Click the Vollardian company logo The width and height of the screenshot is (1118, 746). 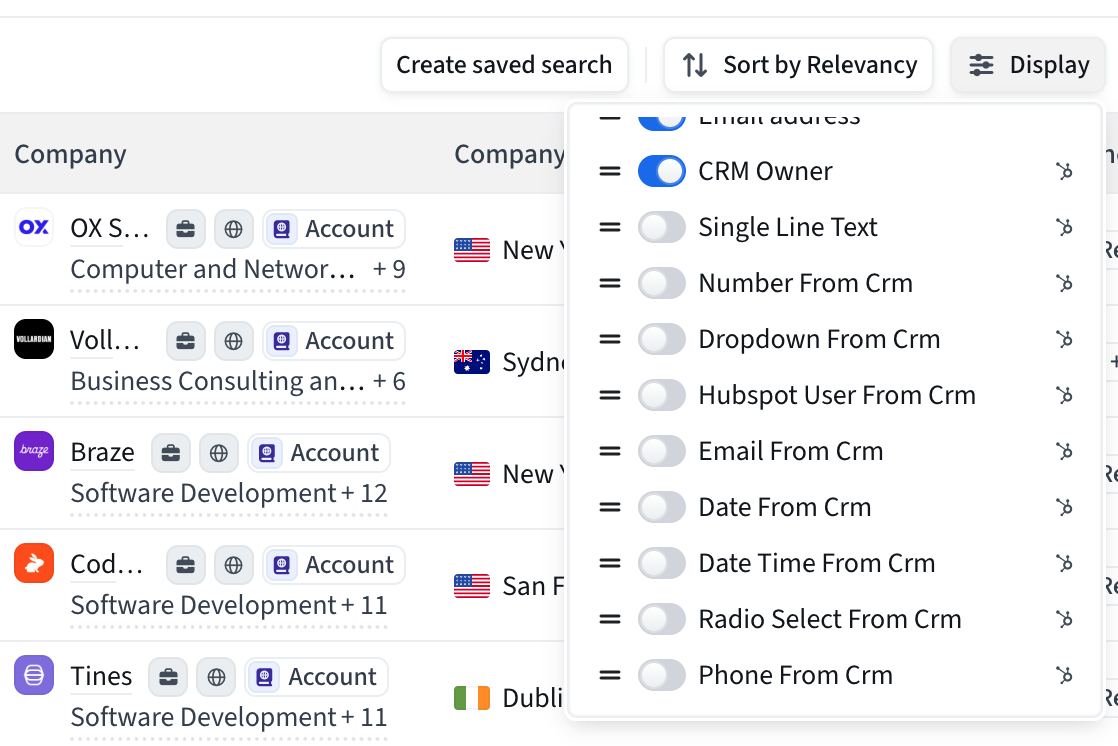pyautogui.click(x=34, y=339)
